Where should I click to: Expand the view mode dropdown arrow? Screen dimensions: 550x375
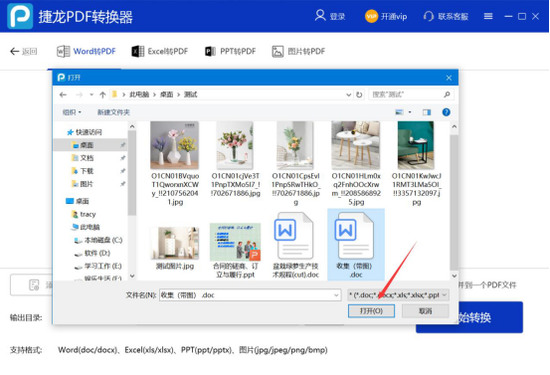tap(410, 112)
